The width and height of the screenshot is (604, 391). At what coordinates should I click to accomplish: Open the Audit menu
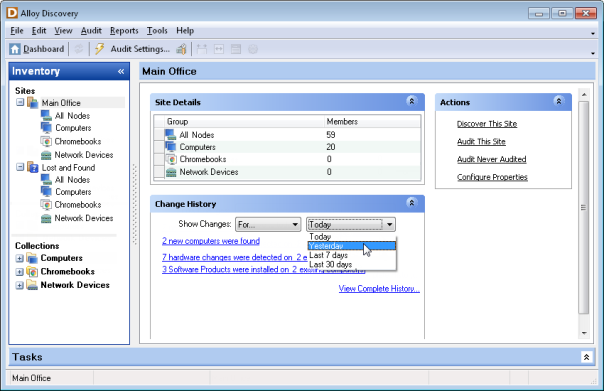[x=91, y=31]
